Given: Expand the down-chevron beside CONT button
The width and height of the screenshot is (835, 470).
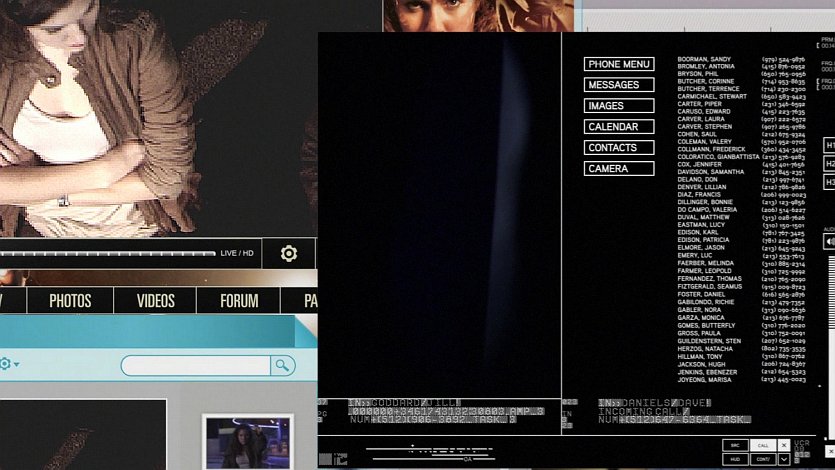Looking at the screenshot, I should click(x=784, y=460).
